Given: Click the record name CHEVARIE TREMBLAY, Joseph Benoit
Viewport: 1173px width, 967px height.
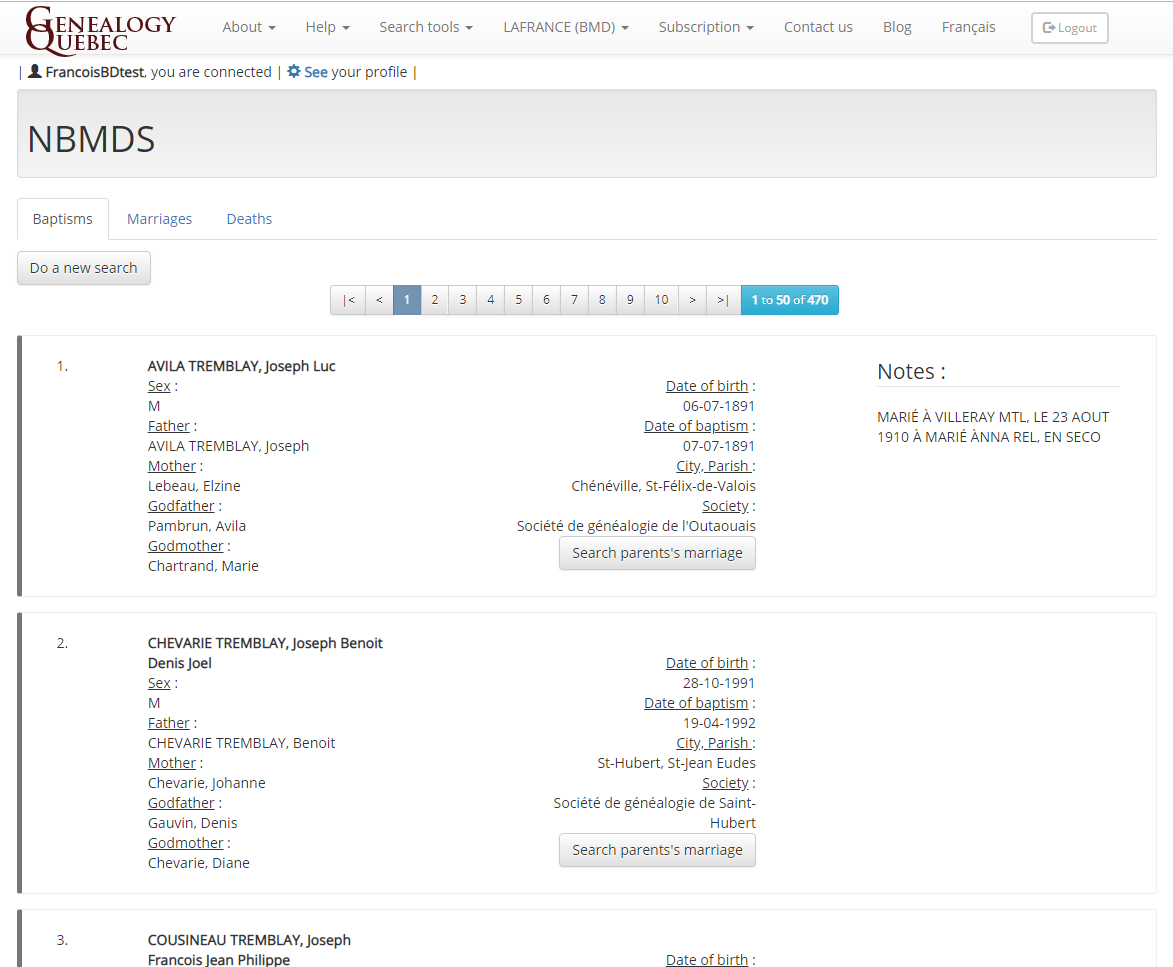Looking at the screenshot, I should 265,643.
